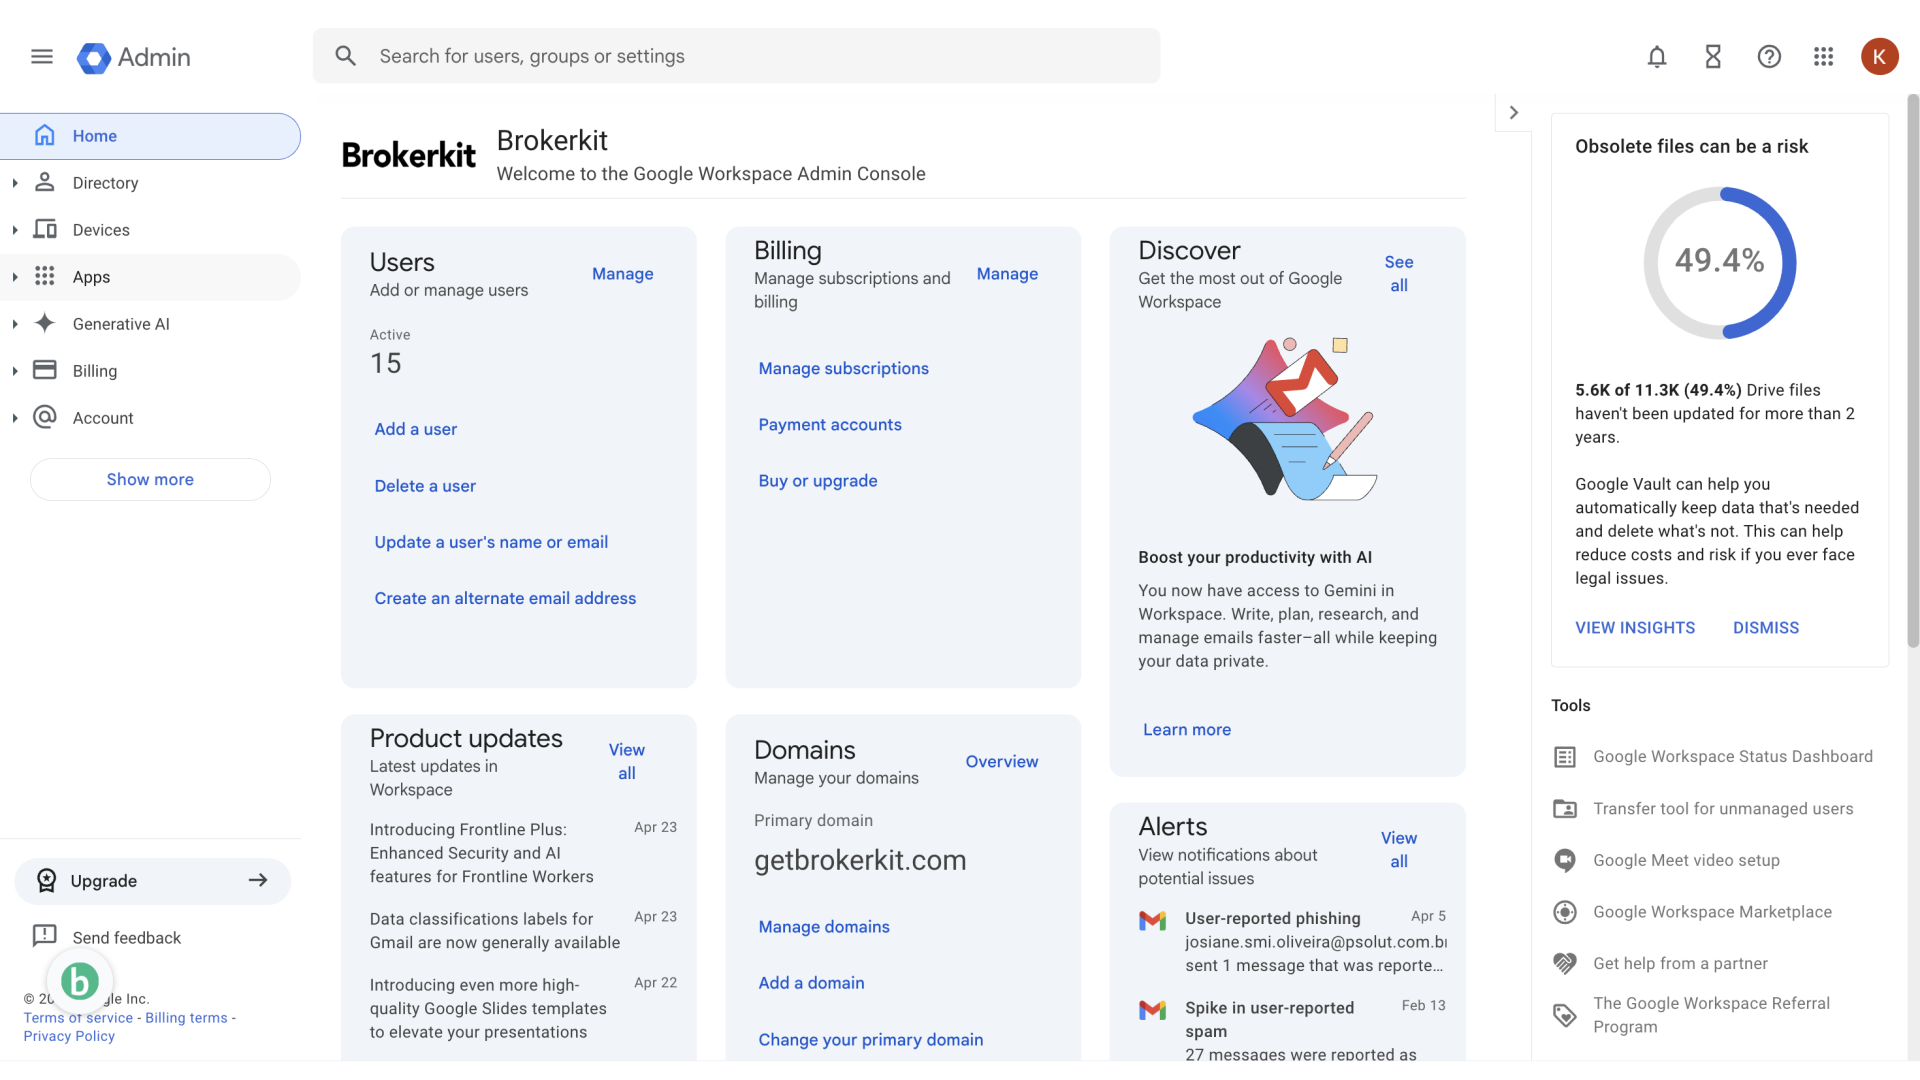Click the page vertical scrollbar
This screenshot has width=1920, height=1080.
(1912, 370)
